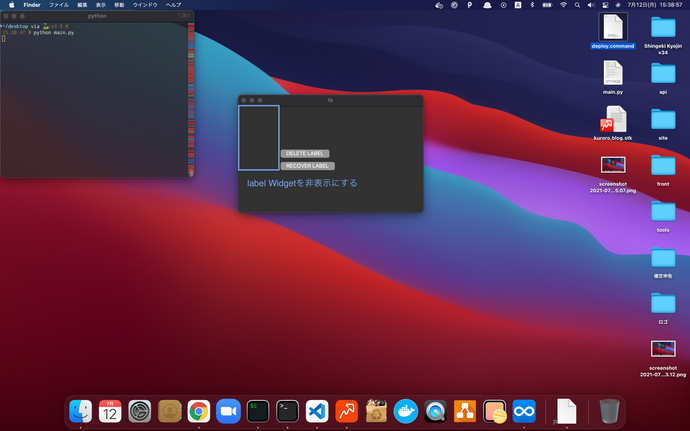Open the ヘルプ menu
The width and height of the screenshot is (690, 431).
point(173,5)
